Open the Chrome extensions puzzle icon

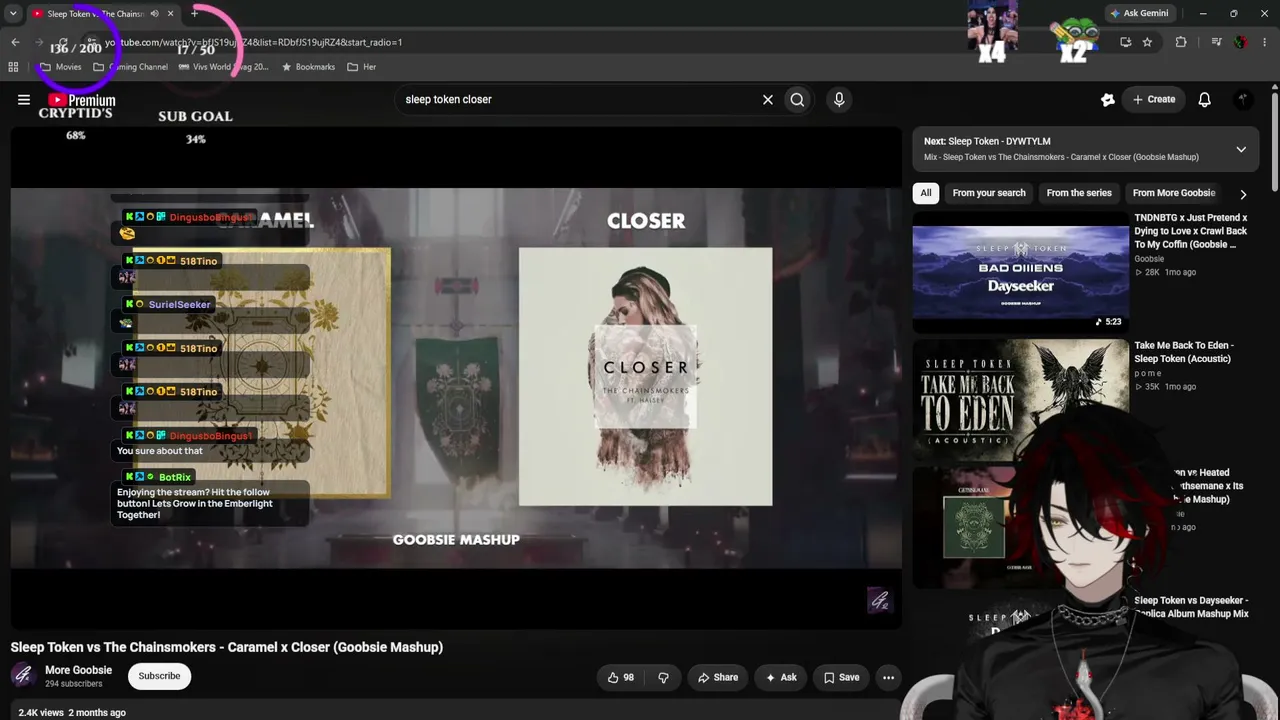(x=1181, y=42)
